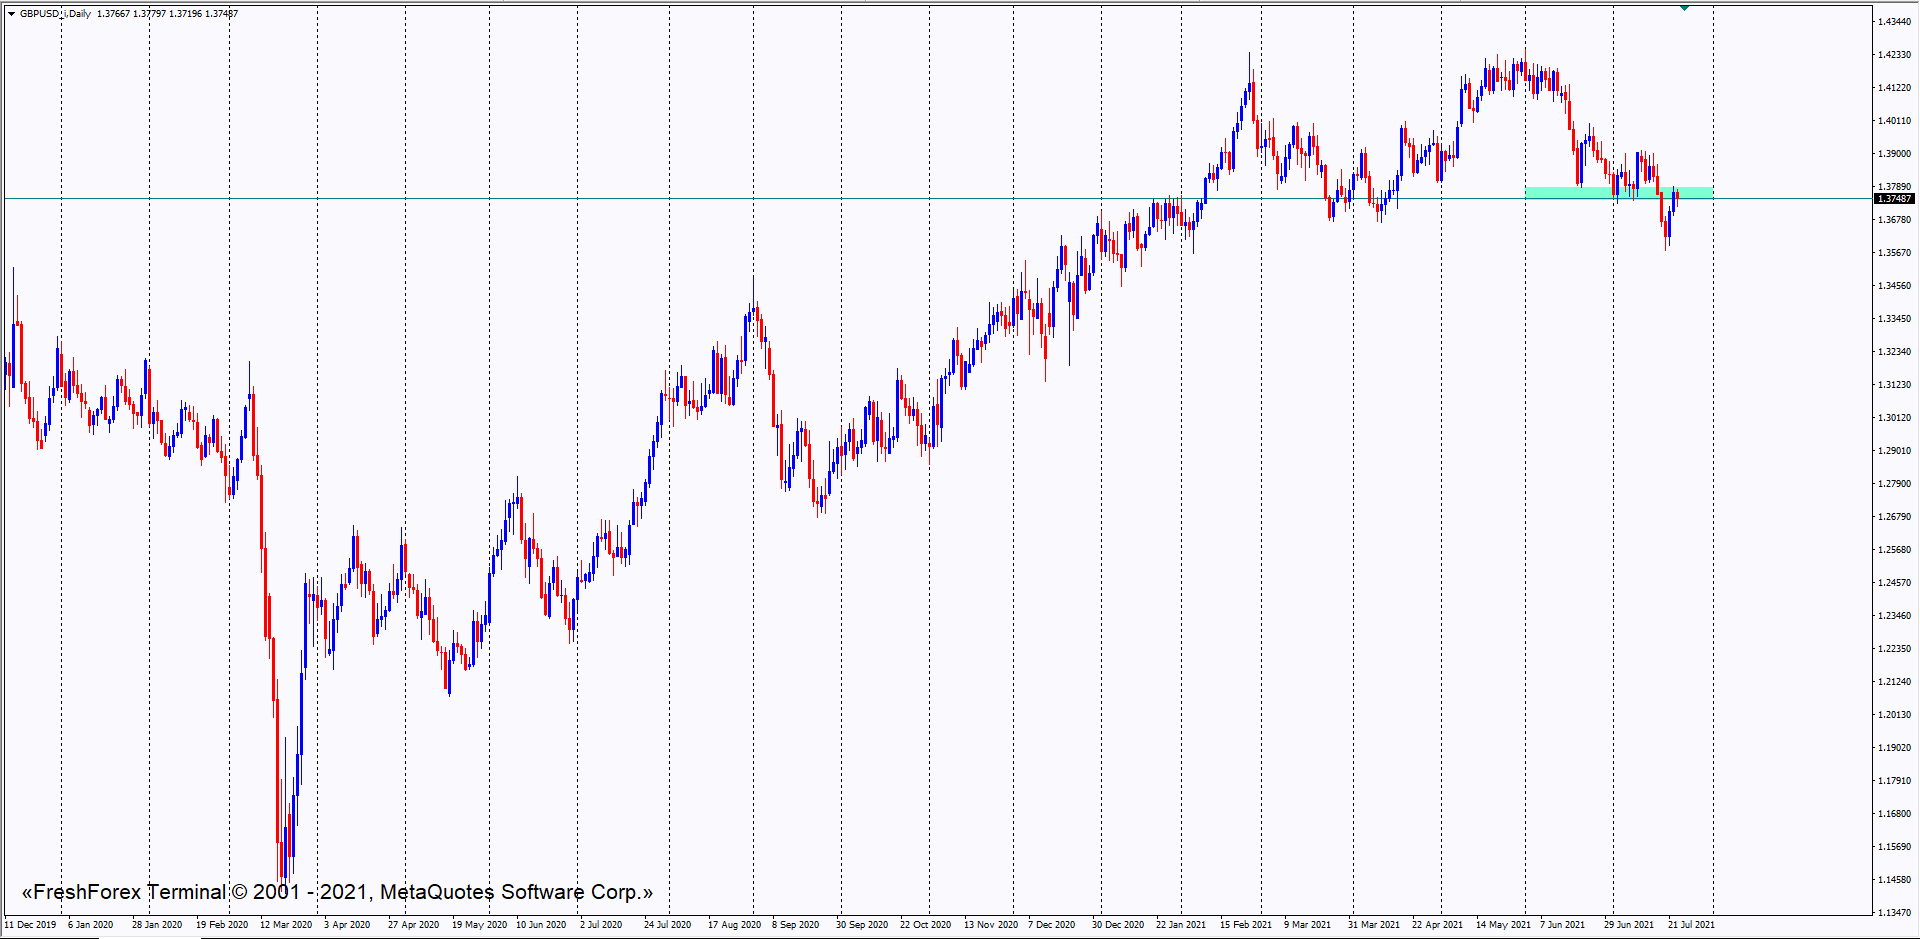
Task: Click the FreshForex Terminal copyright watermark text
Action: [337, 892]
